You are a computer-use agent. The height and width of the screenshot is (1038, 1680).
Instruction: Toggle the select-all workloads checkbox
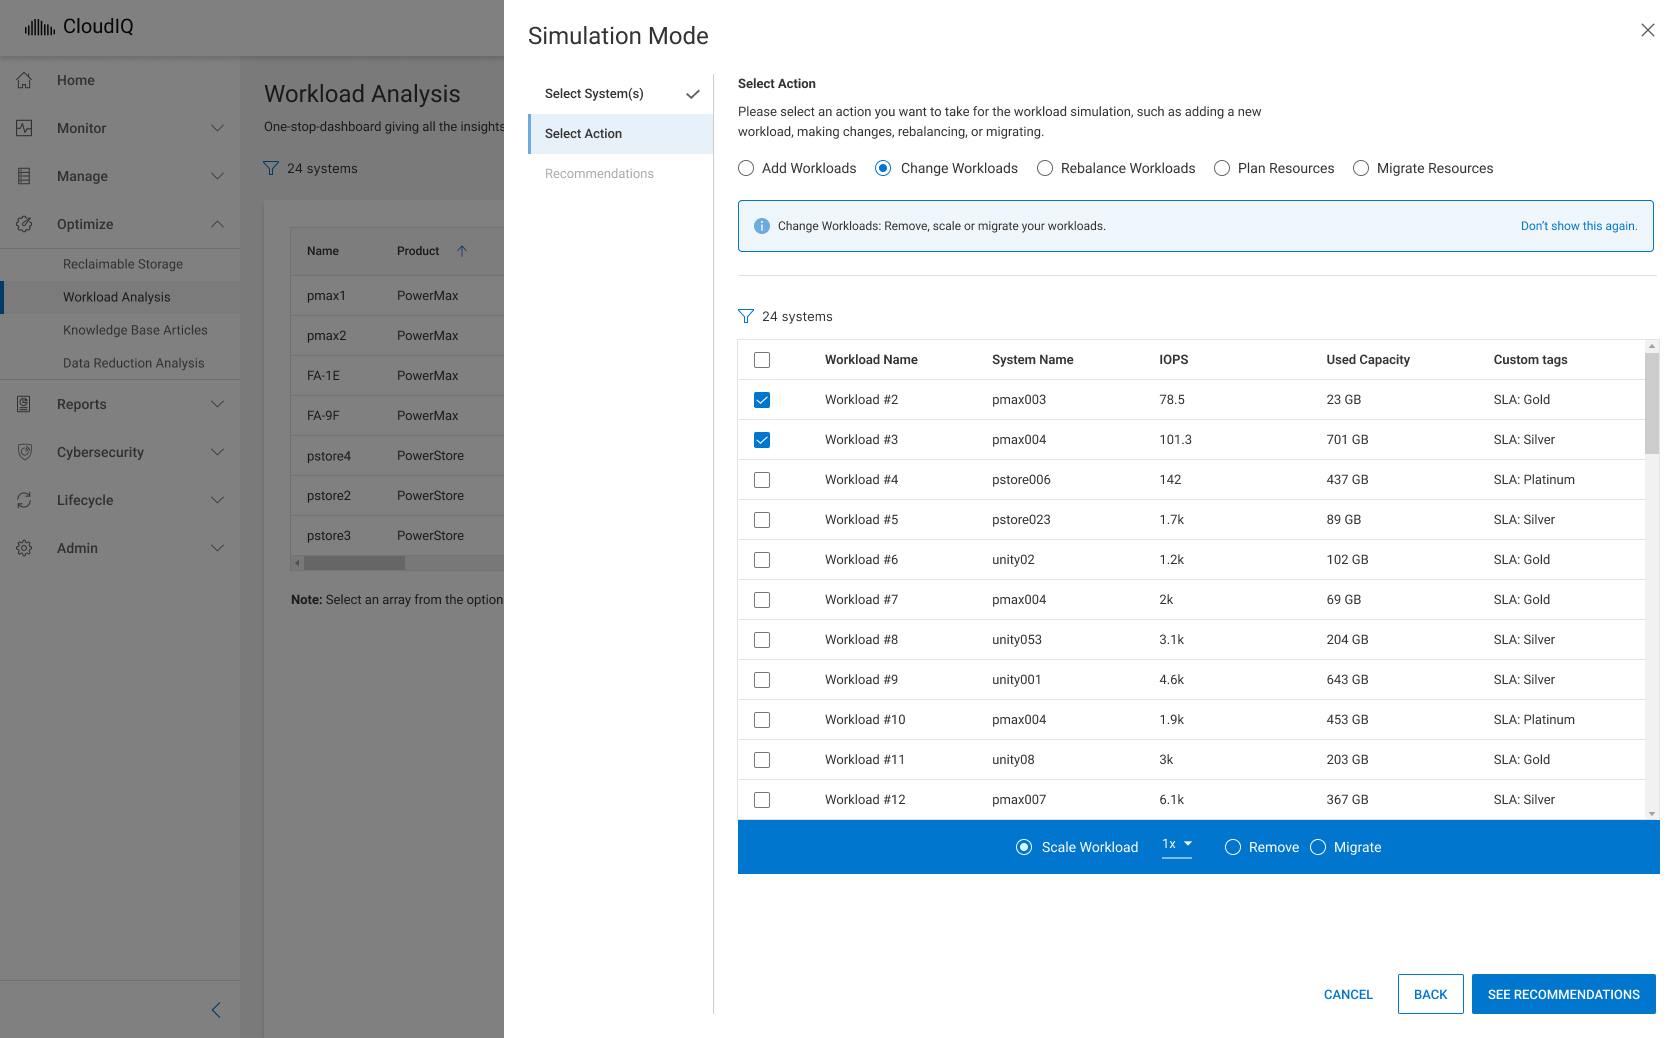coord(762,360)
